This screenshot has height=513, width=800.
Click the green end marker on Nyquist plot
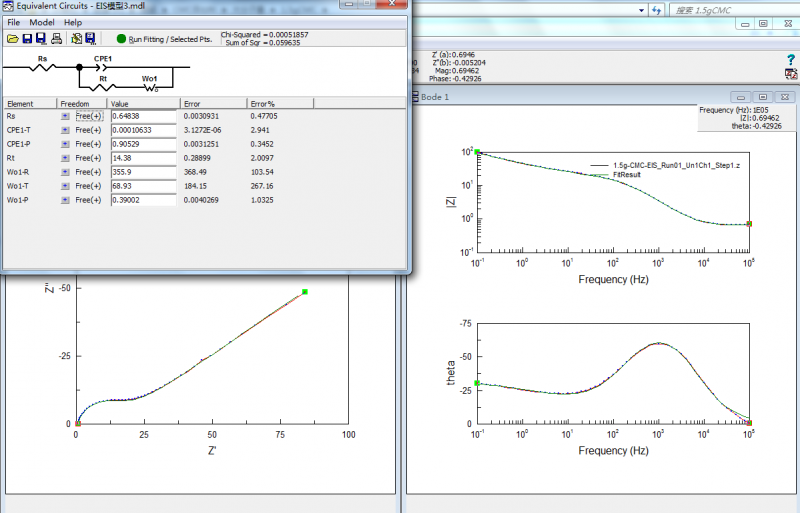[305, 292]
